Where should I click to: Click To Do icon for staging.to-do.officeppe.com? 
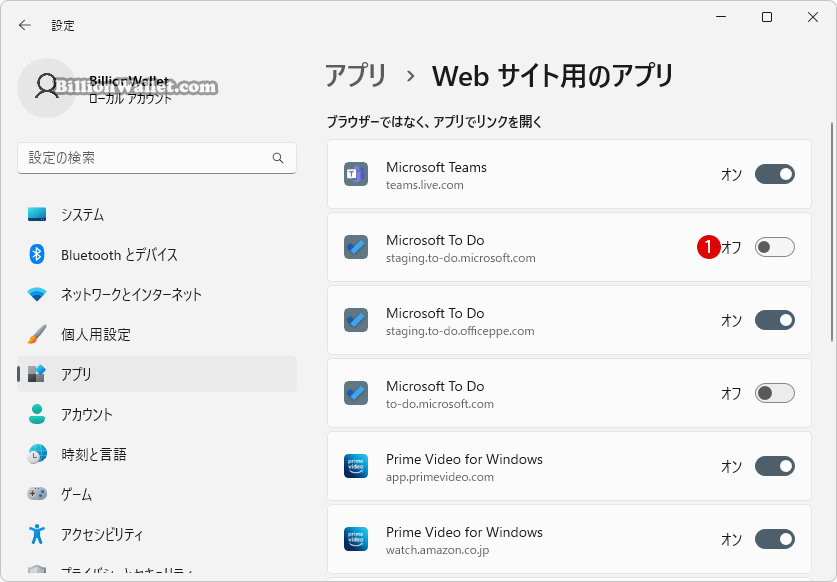pos(356,320)
